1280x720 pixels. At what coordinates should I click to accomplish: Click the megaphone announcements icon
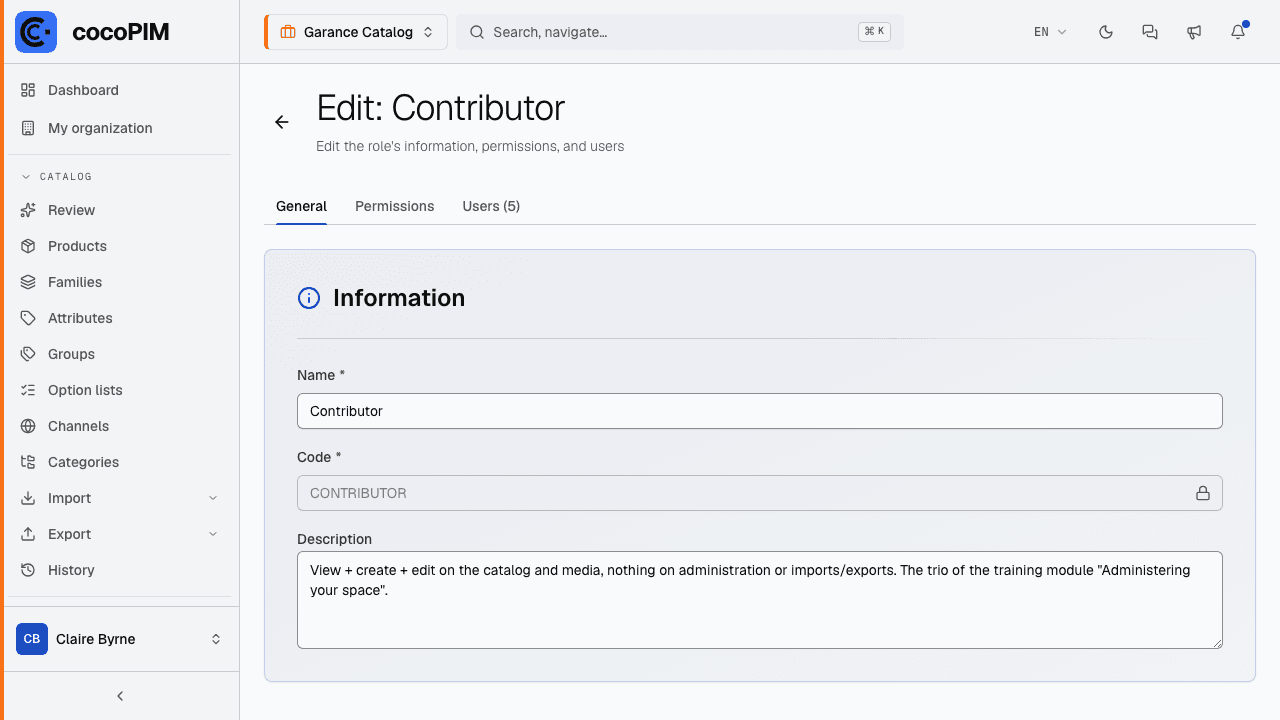[1194, 32]
